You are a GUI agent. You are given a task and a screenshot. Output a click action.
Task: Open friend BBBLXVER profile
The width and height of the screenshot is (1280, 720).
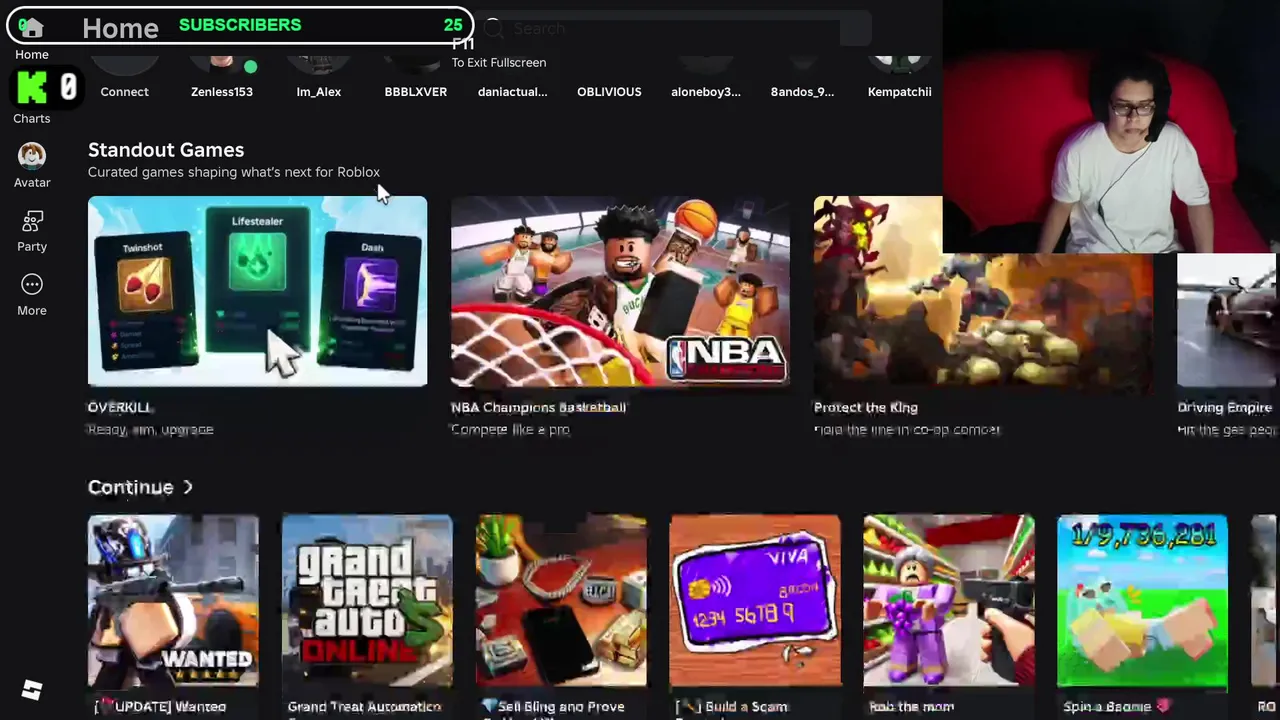click(416, 76)
